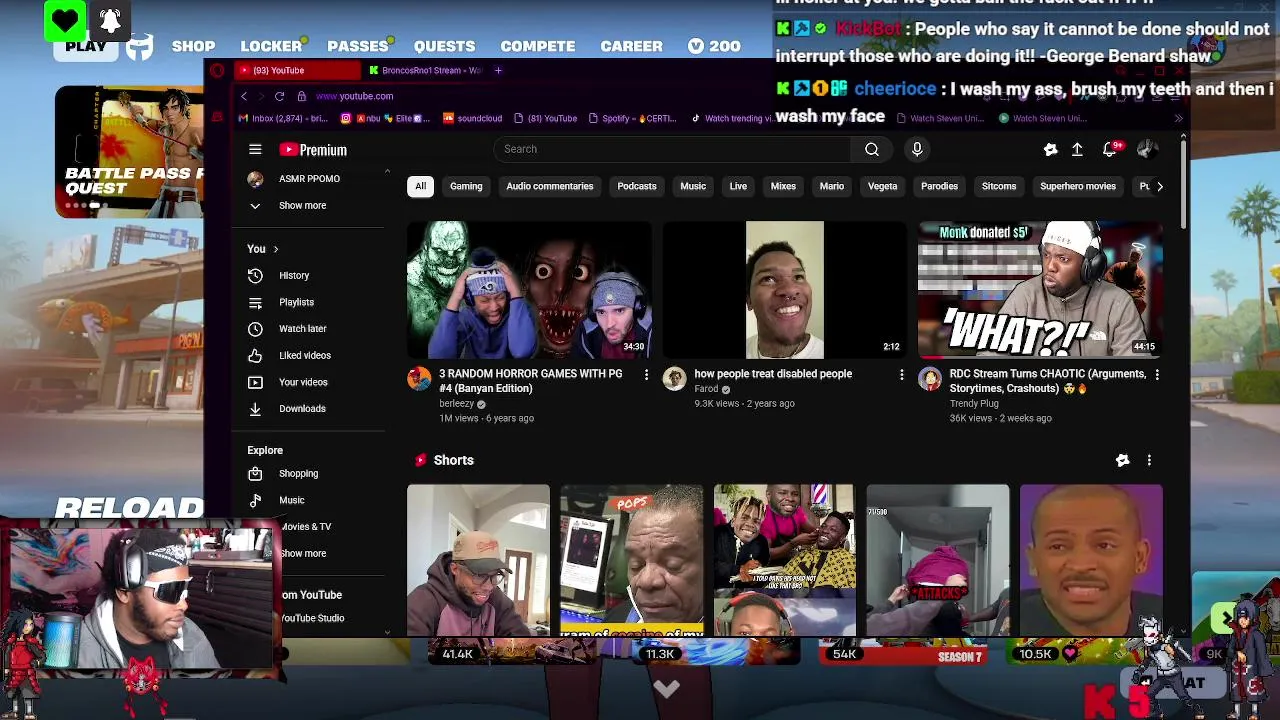Expand Show more under subscriptions
1280x720 pixels.
(x=302, y=205)
